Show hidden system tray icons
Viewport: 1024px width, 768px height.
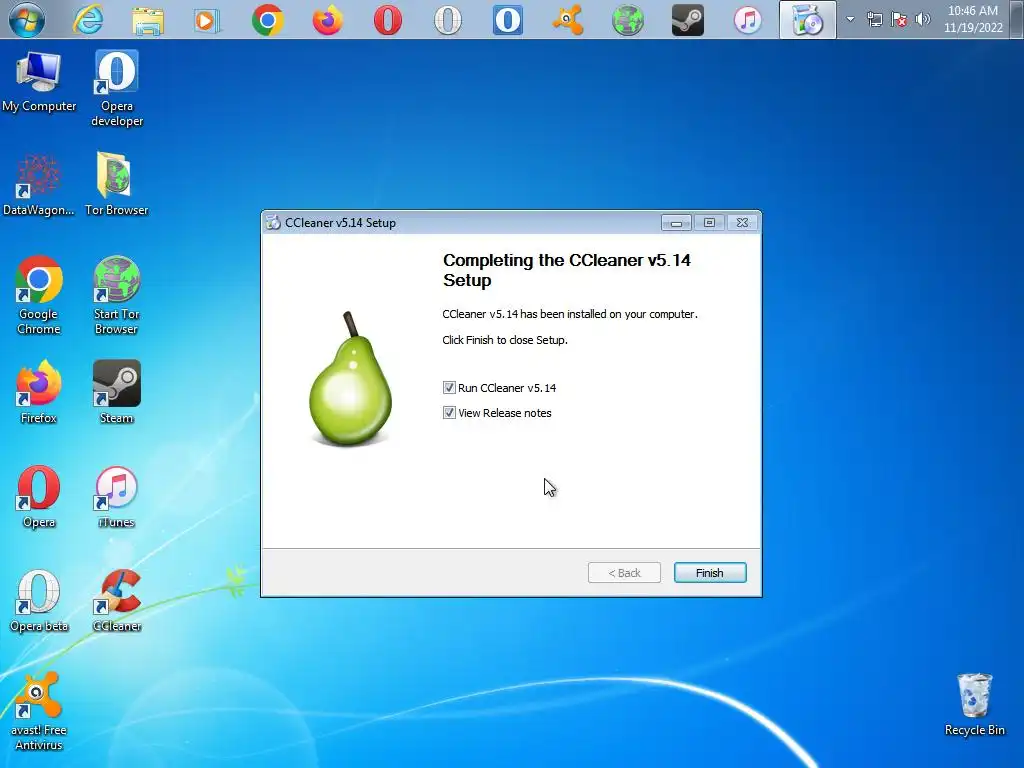pos(850,19)
